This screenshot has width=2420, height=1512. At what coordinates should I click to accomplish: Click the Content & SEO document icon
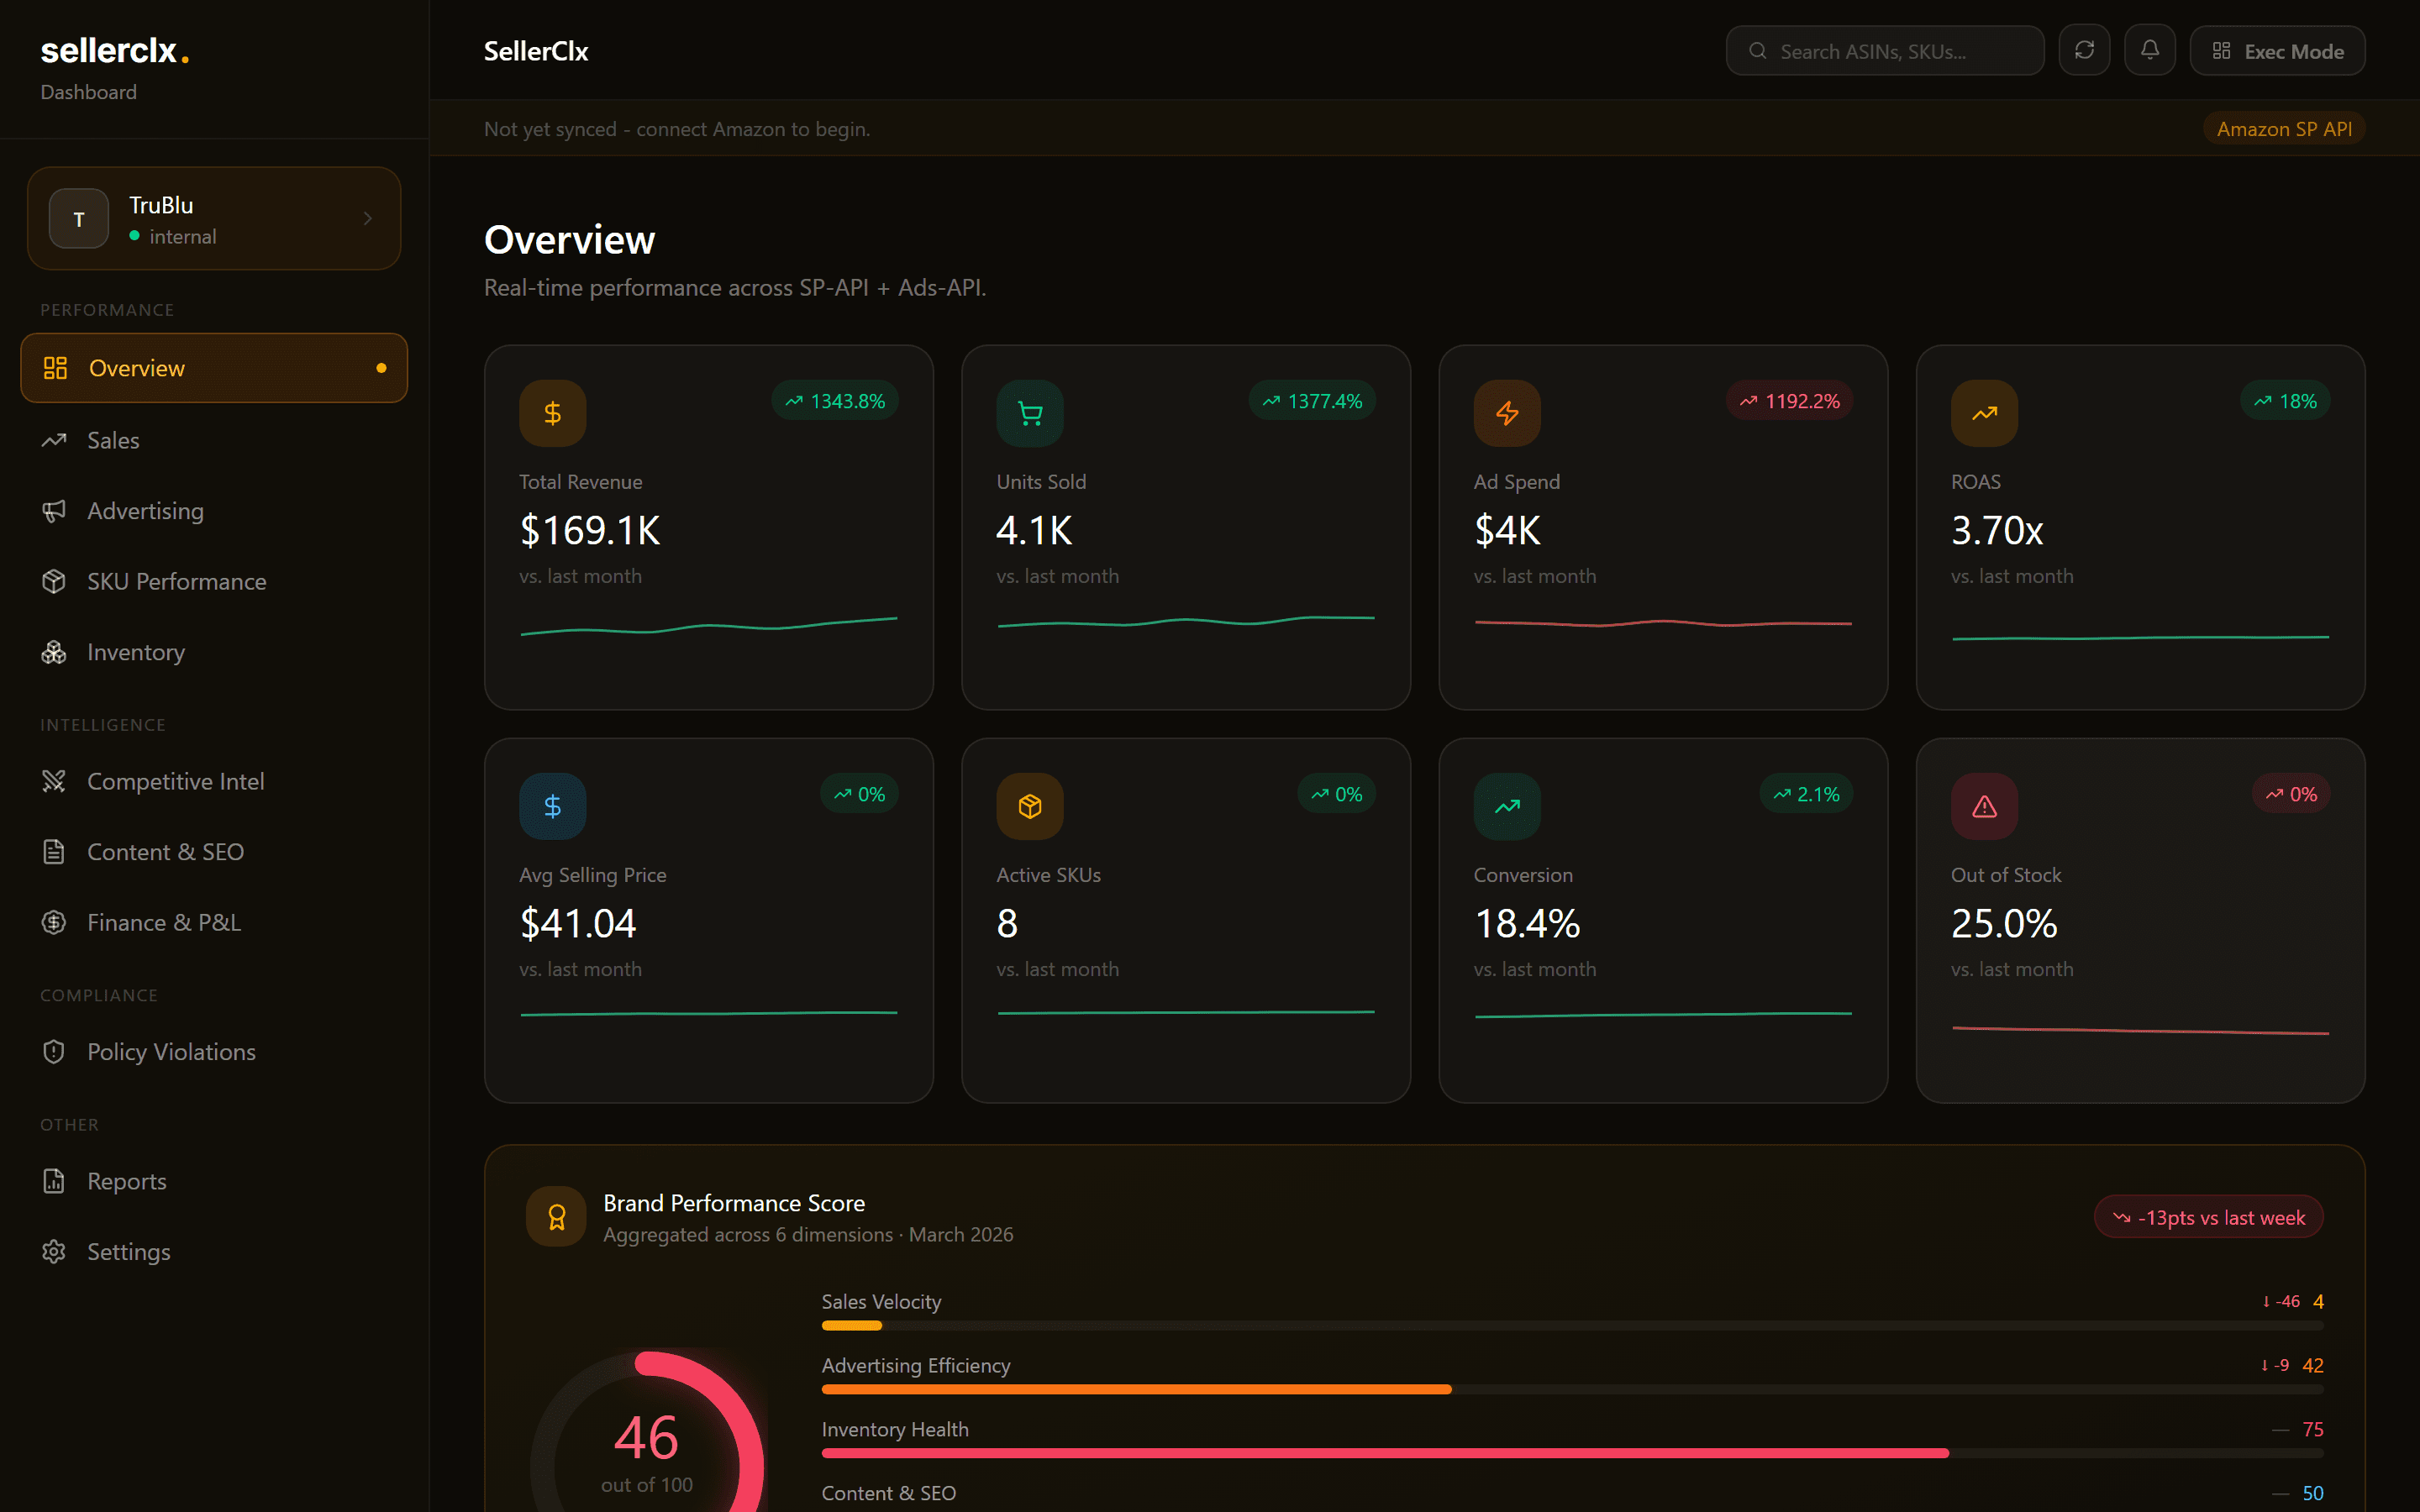click(x=54, y=852)
